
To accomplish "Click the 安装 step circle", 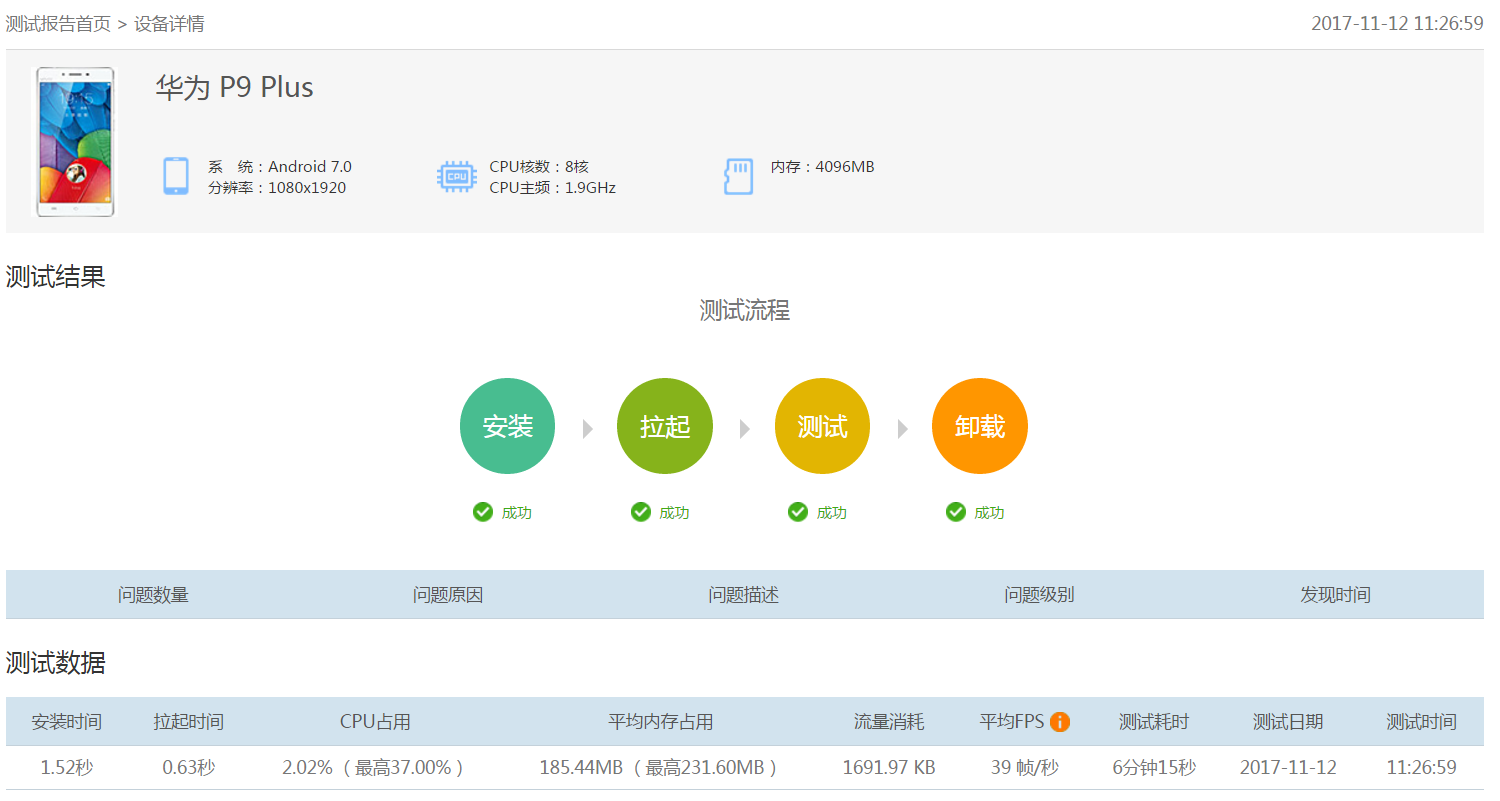I will click(507, 426).
